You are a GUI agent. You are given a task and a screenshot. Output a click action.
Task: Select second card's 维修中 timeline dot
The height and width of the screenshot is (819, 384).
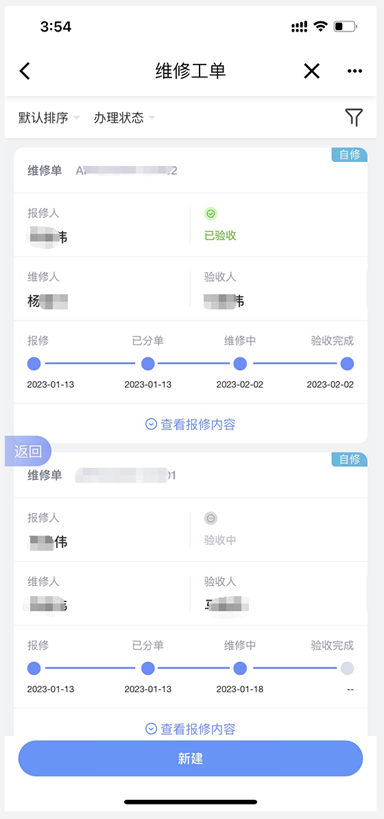(240, 668)
